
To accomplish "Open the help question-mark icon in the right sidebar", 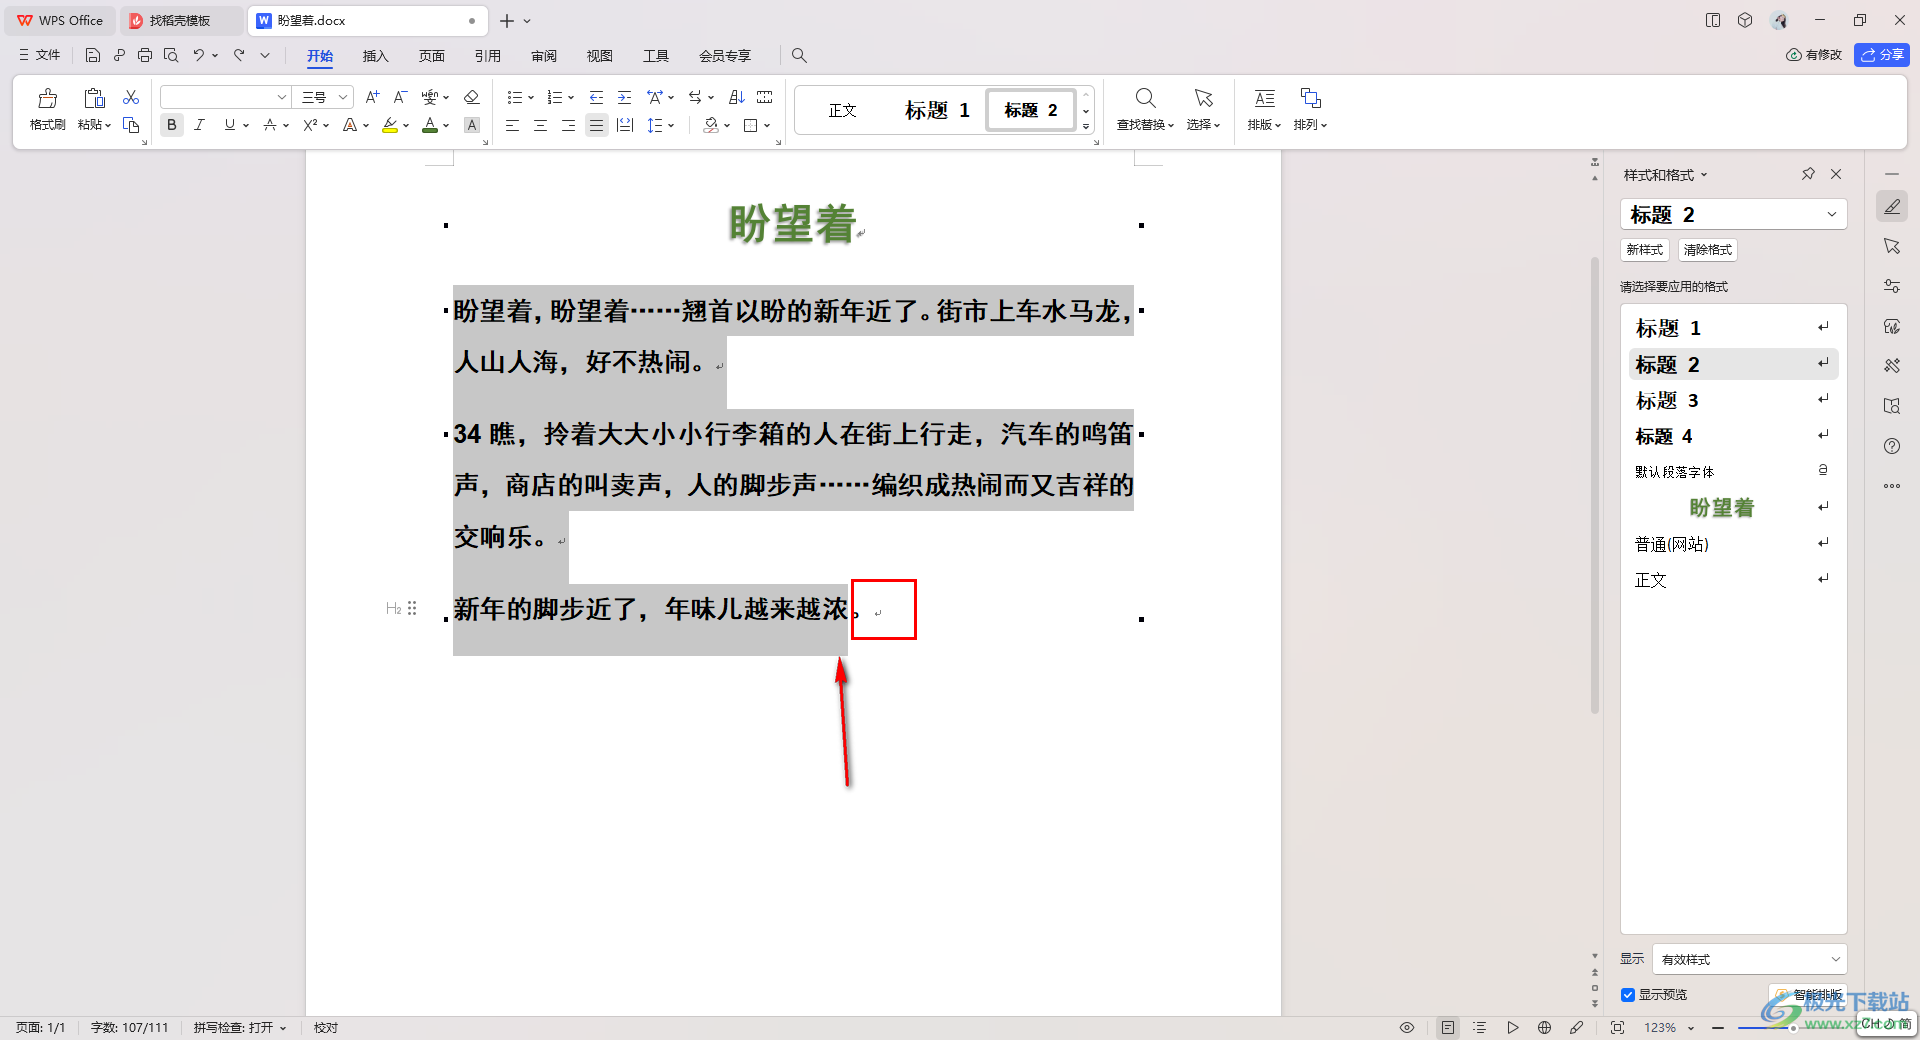I will 1892,446.
